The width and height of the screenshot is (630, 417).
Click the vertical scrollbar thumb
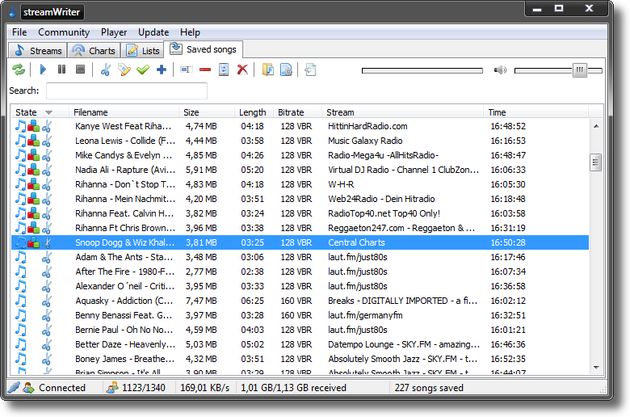click(x=596, y=162)
